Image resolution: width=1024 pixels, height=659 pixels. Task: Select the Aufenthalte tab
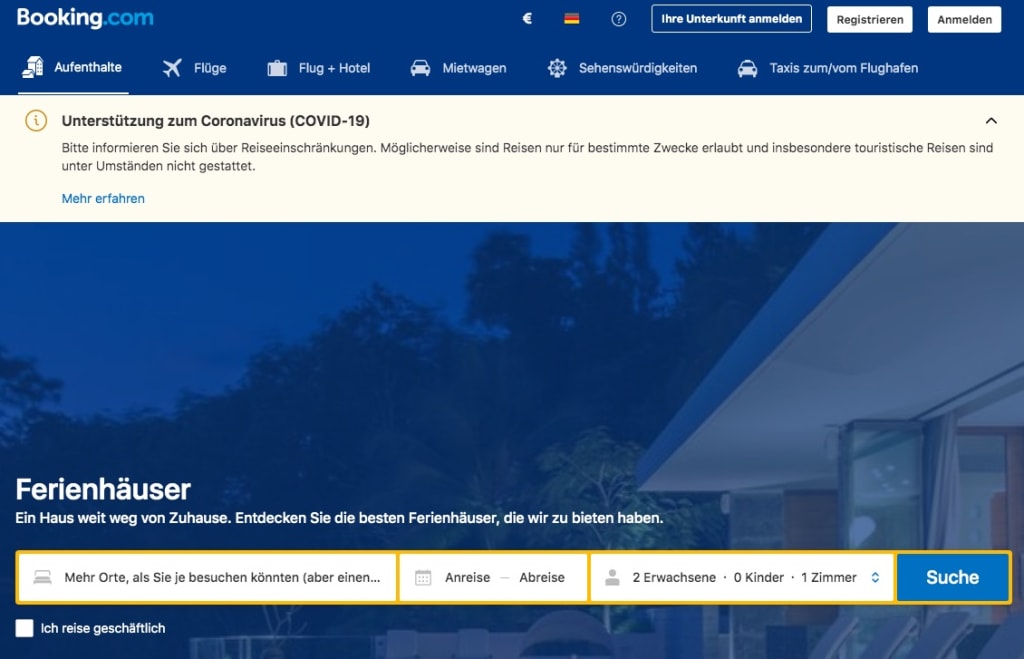pos(73,67)
